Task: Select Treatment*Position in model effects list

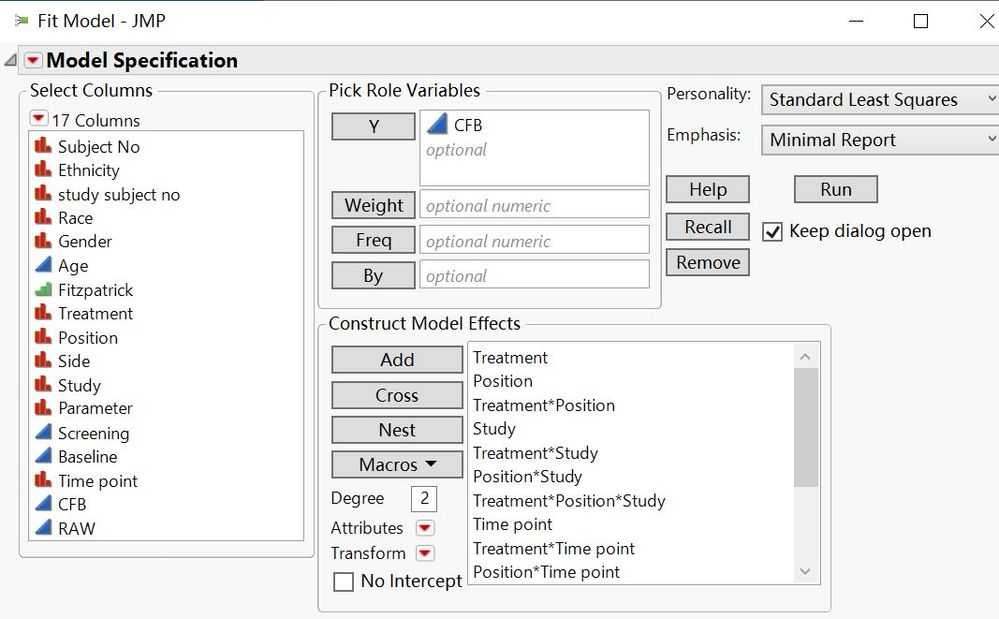Action: pos(544,405)
